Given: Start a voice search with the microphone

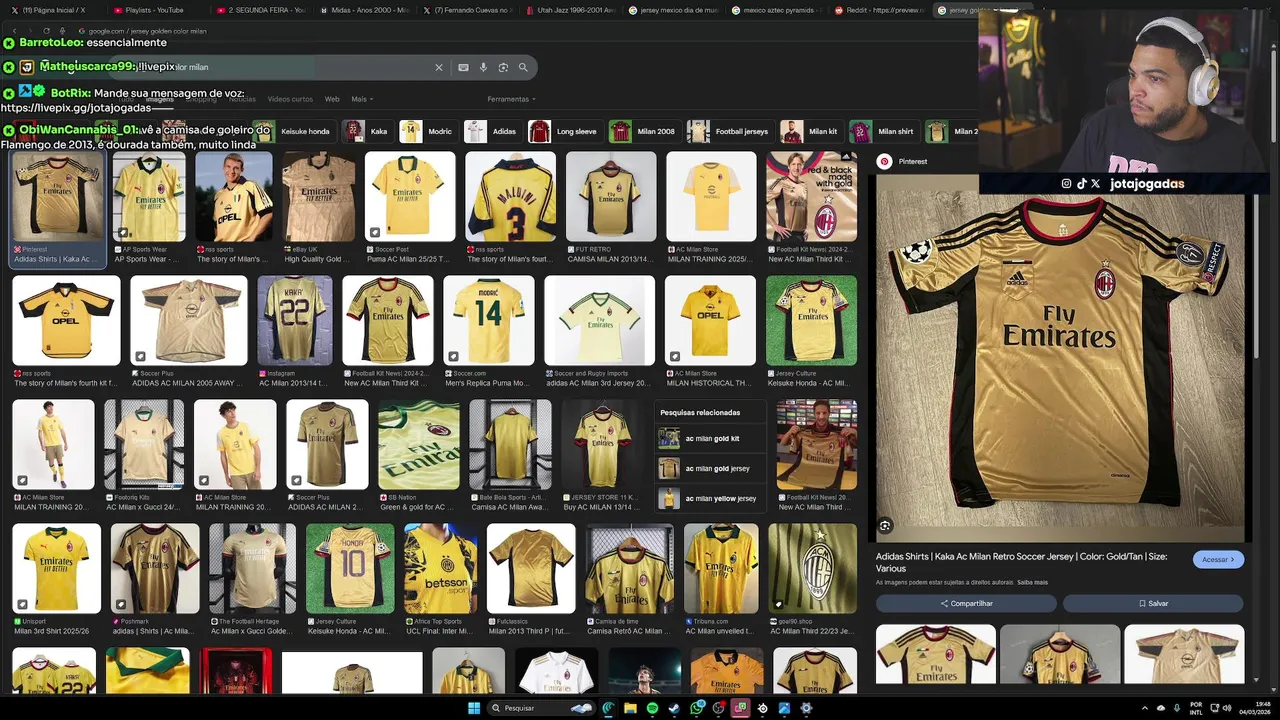Looking at the screenshot, I should coord(483,67).
